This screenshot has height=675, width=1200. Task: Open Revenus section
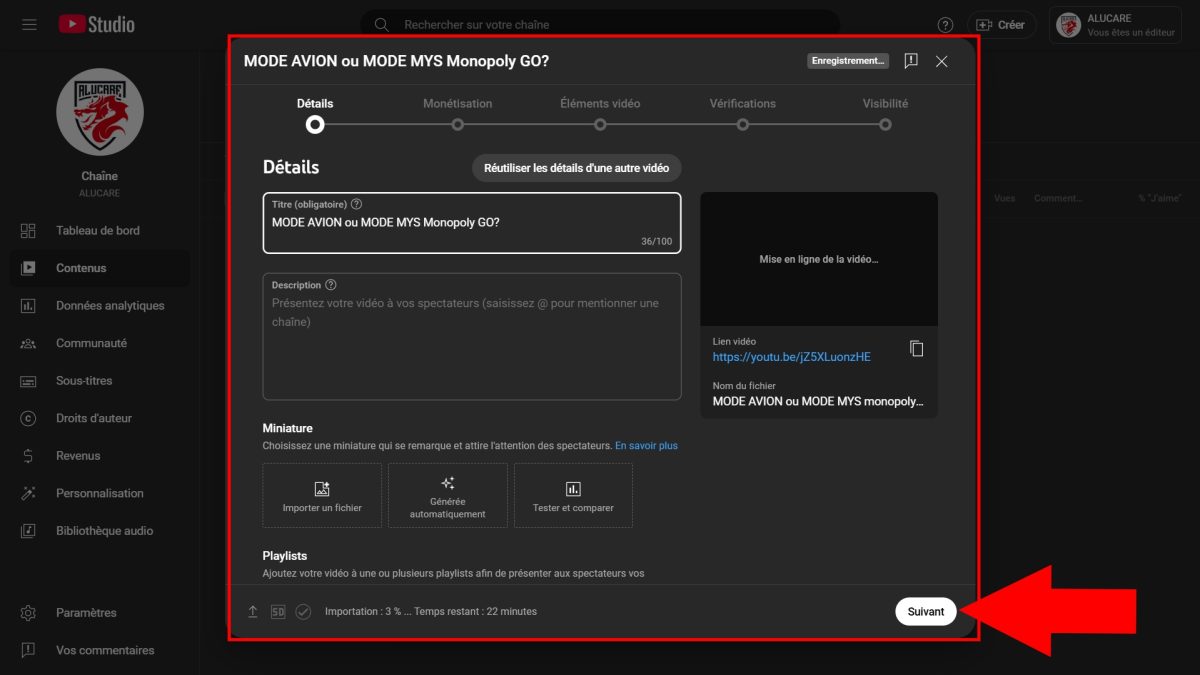click(78, 455)
